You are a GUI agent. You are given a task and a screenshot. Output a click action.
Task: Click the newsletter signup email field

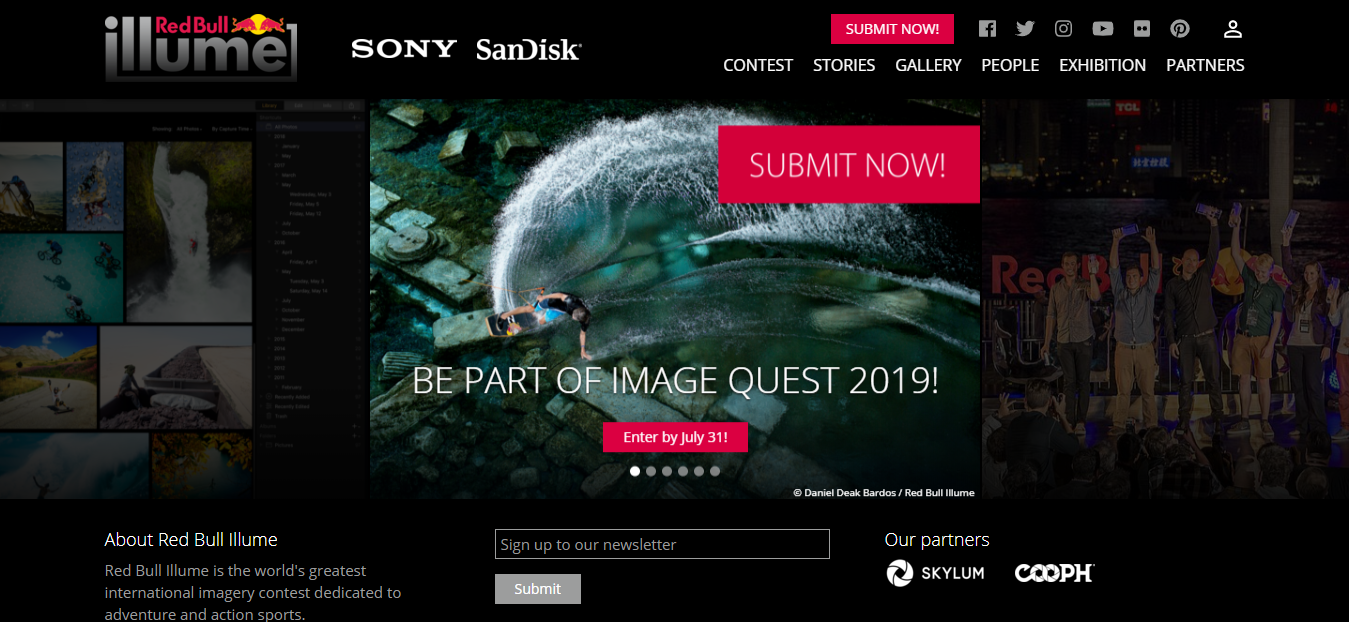point(662,544)
